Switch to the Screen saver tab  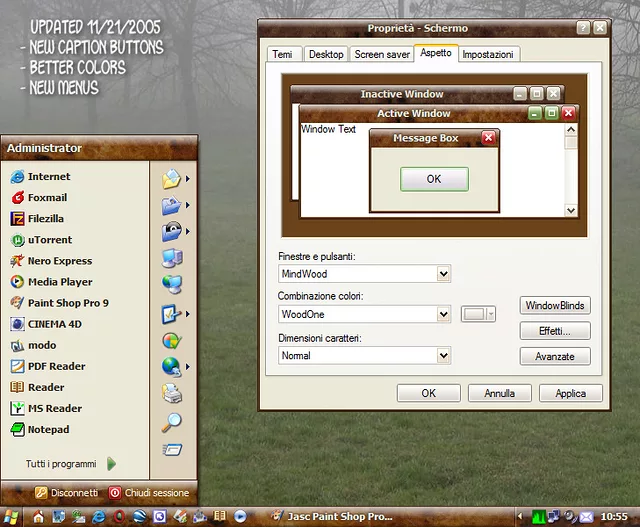pos(380,55)
